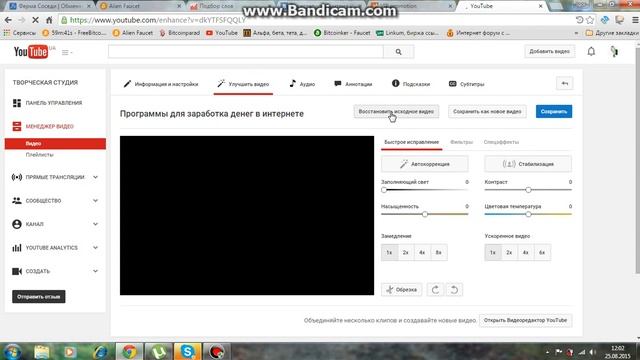Click the browser reload/stop button
Screen dimensions: 640x360
(x=35, y=20)
